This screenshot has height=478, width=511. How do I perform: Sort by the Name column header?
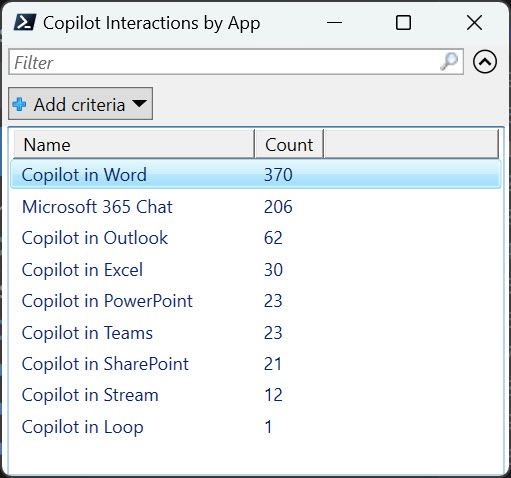click(x=134, y=144)
